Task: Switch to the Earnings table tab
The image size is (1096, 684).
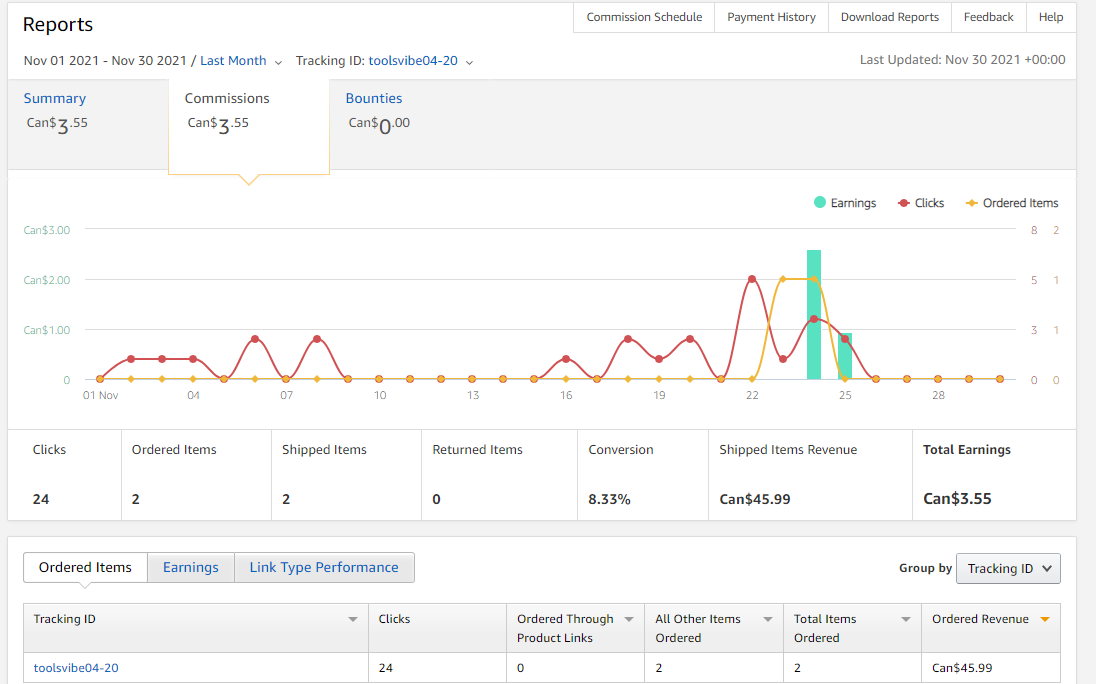Action: (191, 567)
